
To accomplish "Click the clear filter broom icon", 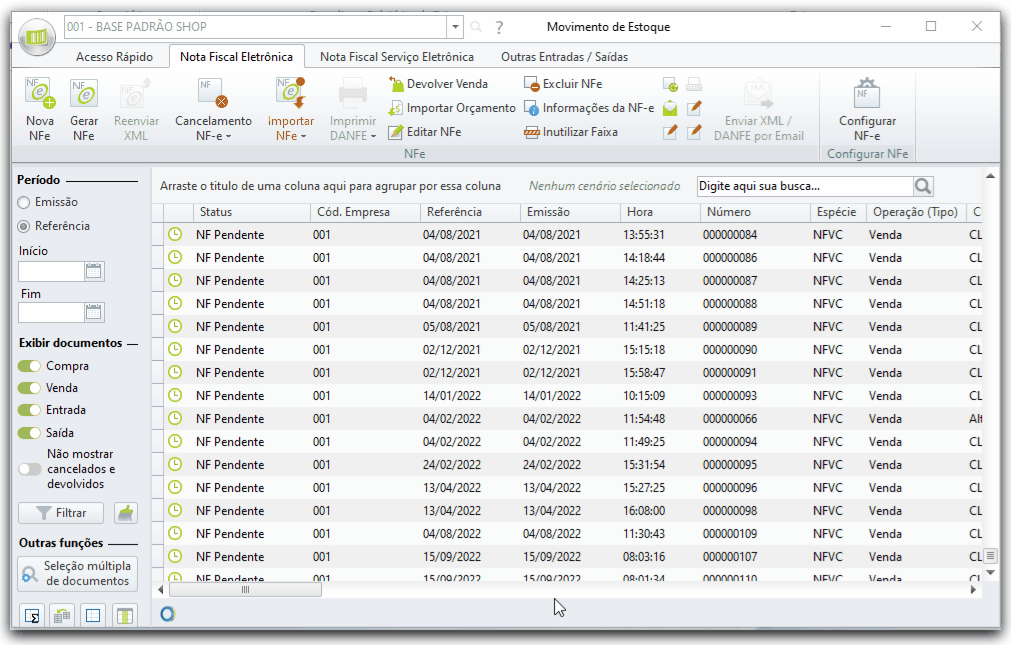I will pyautogui.click(x=126, y=513).
